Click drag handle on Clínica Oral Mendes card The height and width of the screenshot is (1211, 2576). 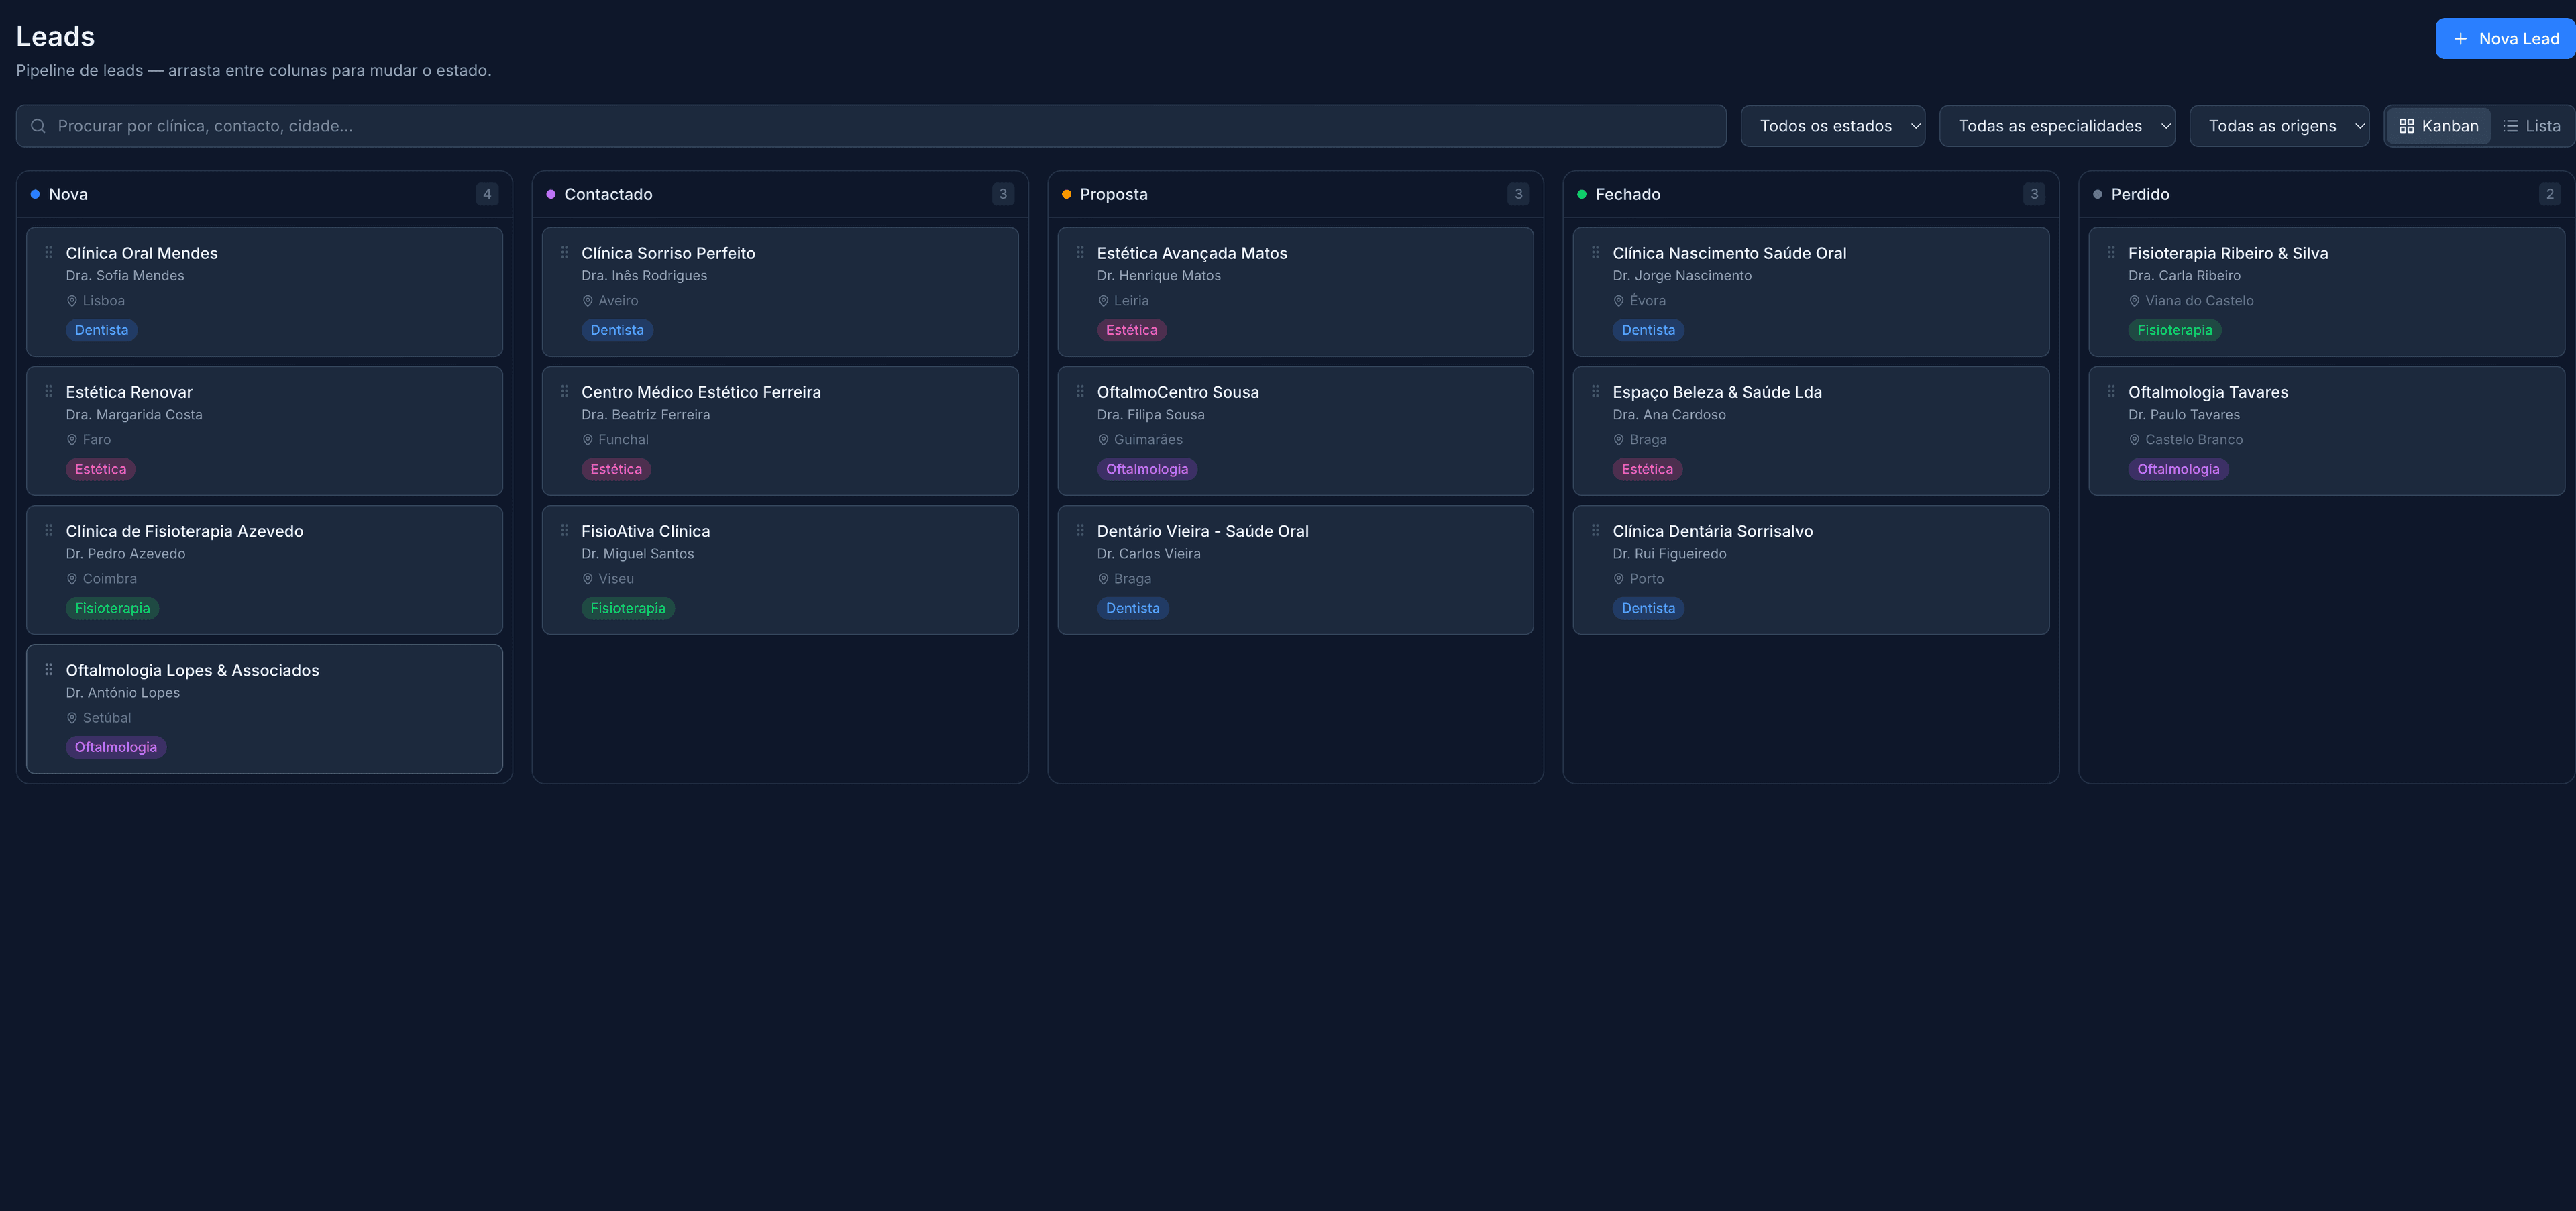click(x=48, y=253)
